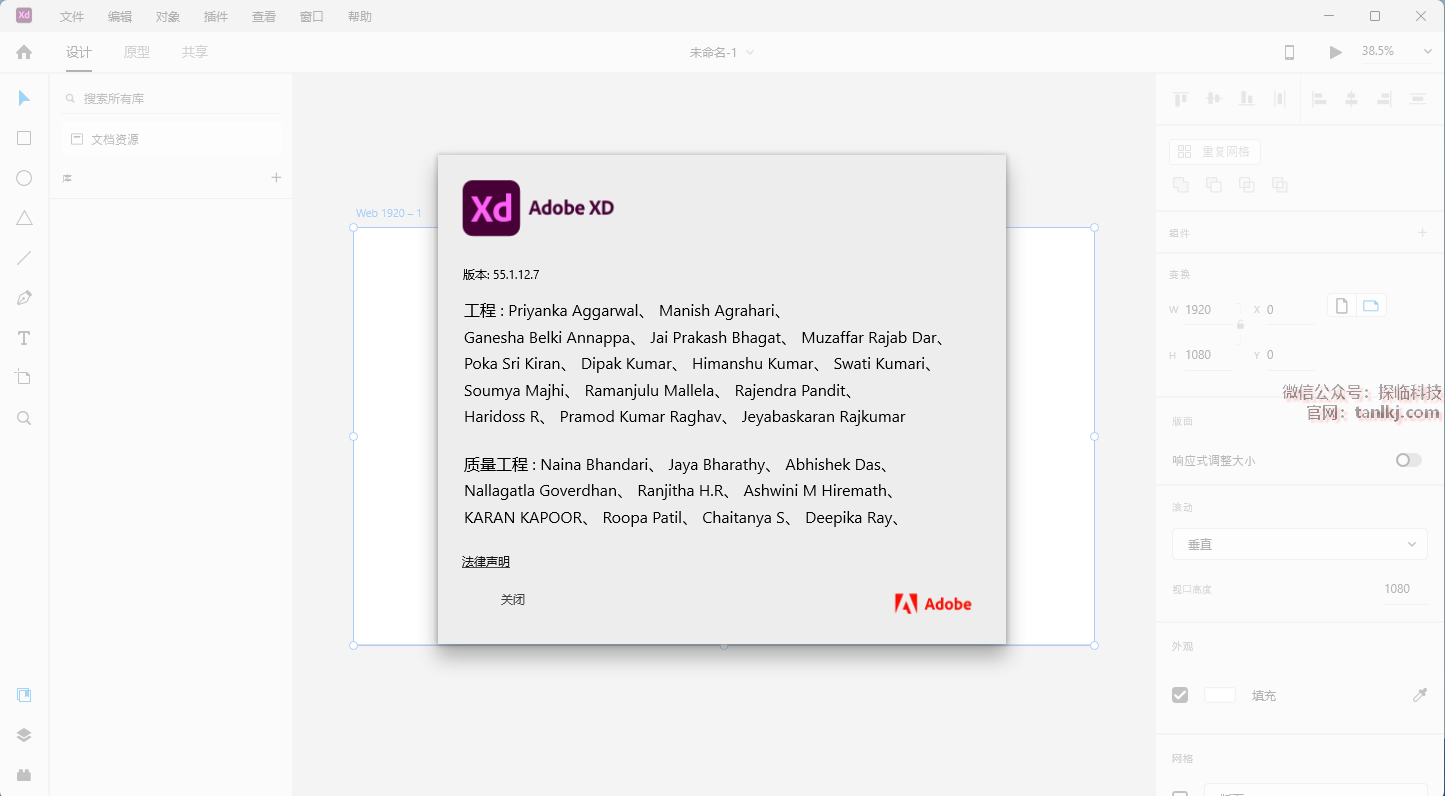Align selection to horizontal center

1351,98
